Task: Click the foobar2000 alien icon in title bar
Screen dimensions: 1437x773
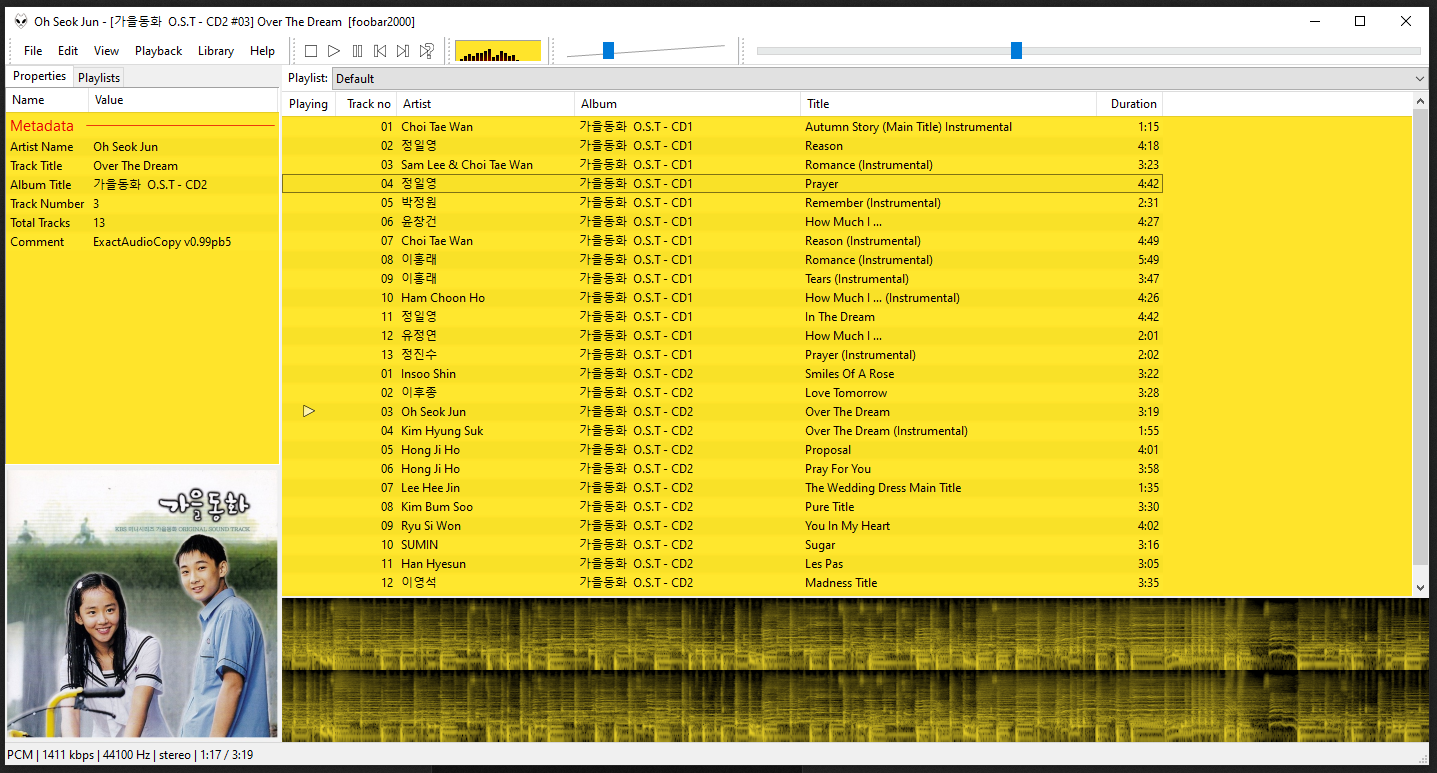Action: 20,21
